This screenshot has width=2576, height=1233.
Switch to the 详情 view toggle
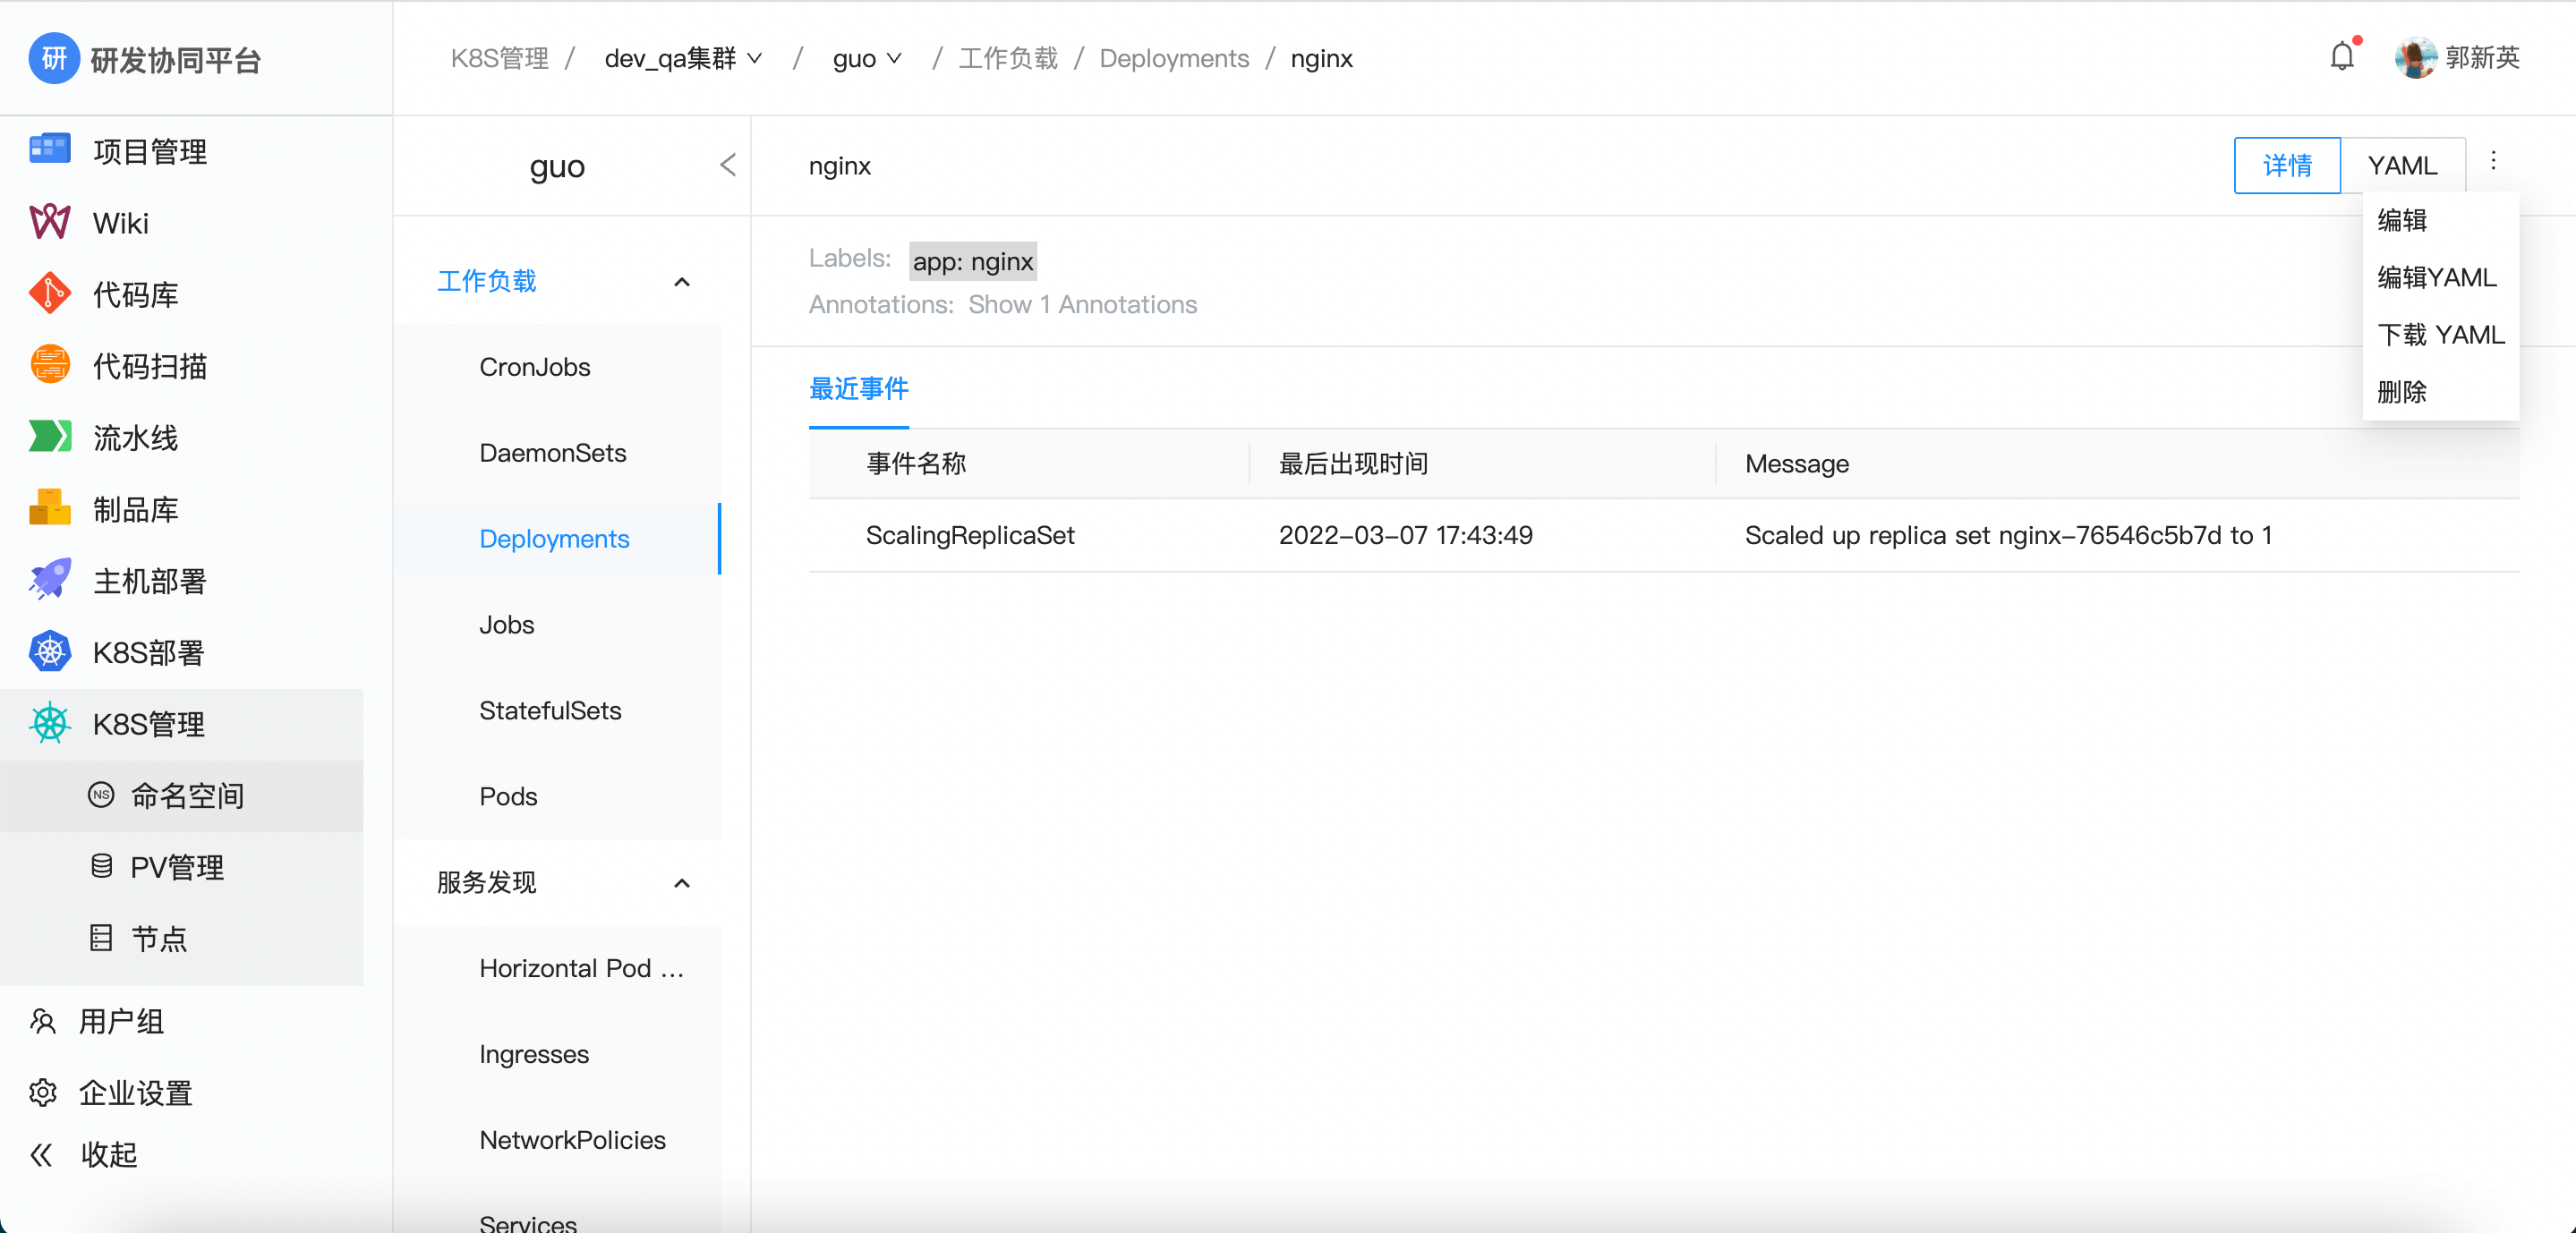tap(2287, 166)
